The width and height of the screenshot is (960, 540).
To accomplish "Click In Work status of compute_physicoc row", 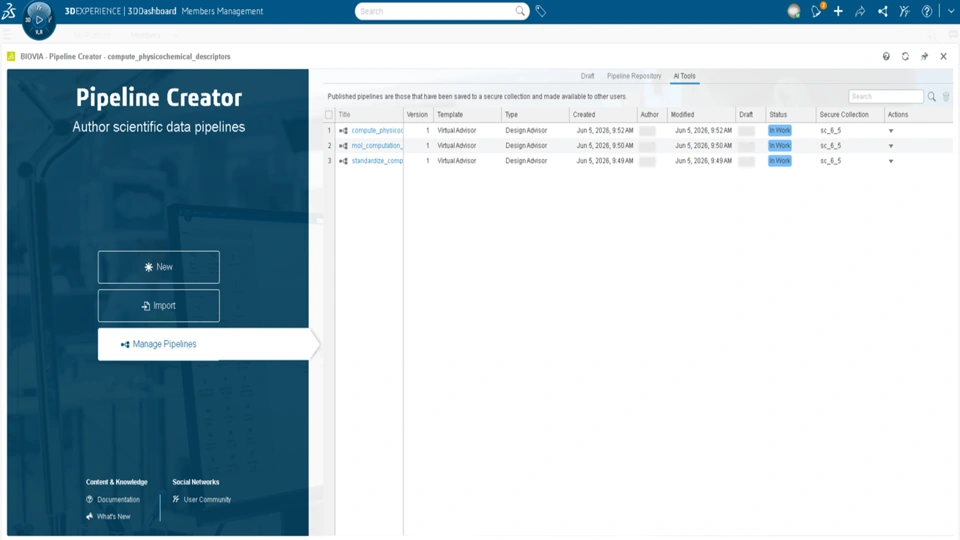I will (780, 130).
